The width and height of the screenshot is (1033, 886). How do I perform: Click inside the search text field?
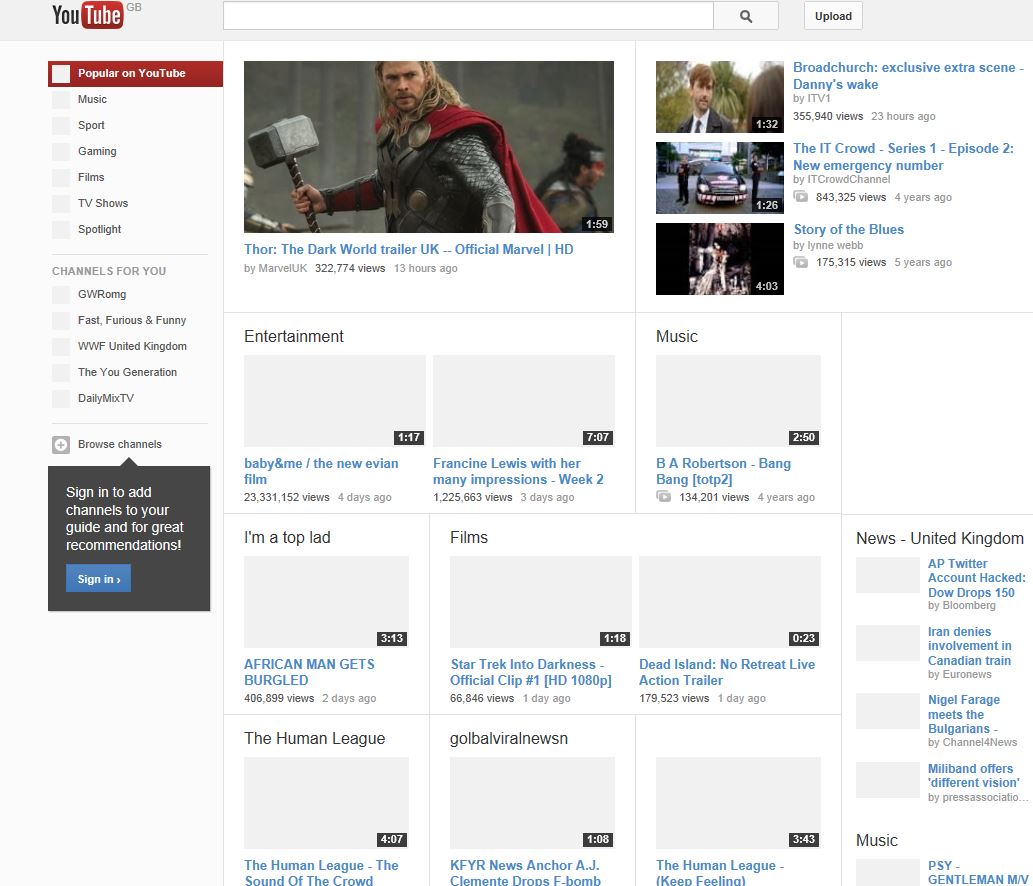(x=467, y=16)
